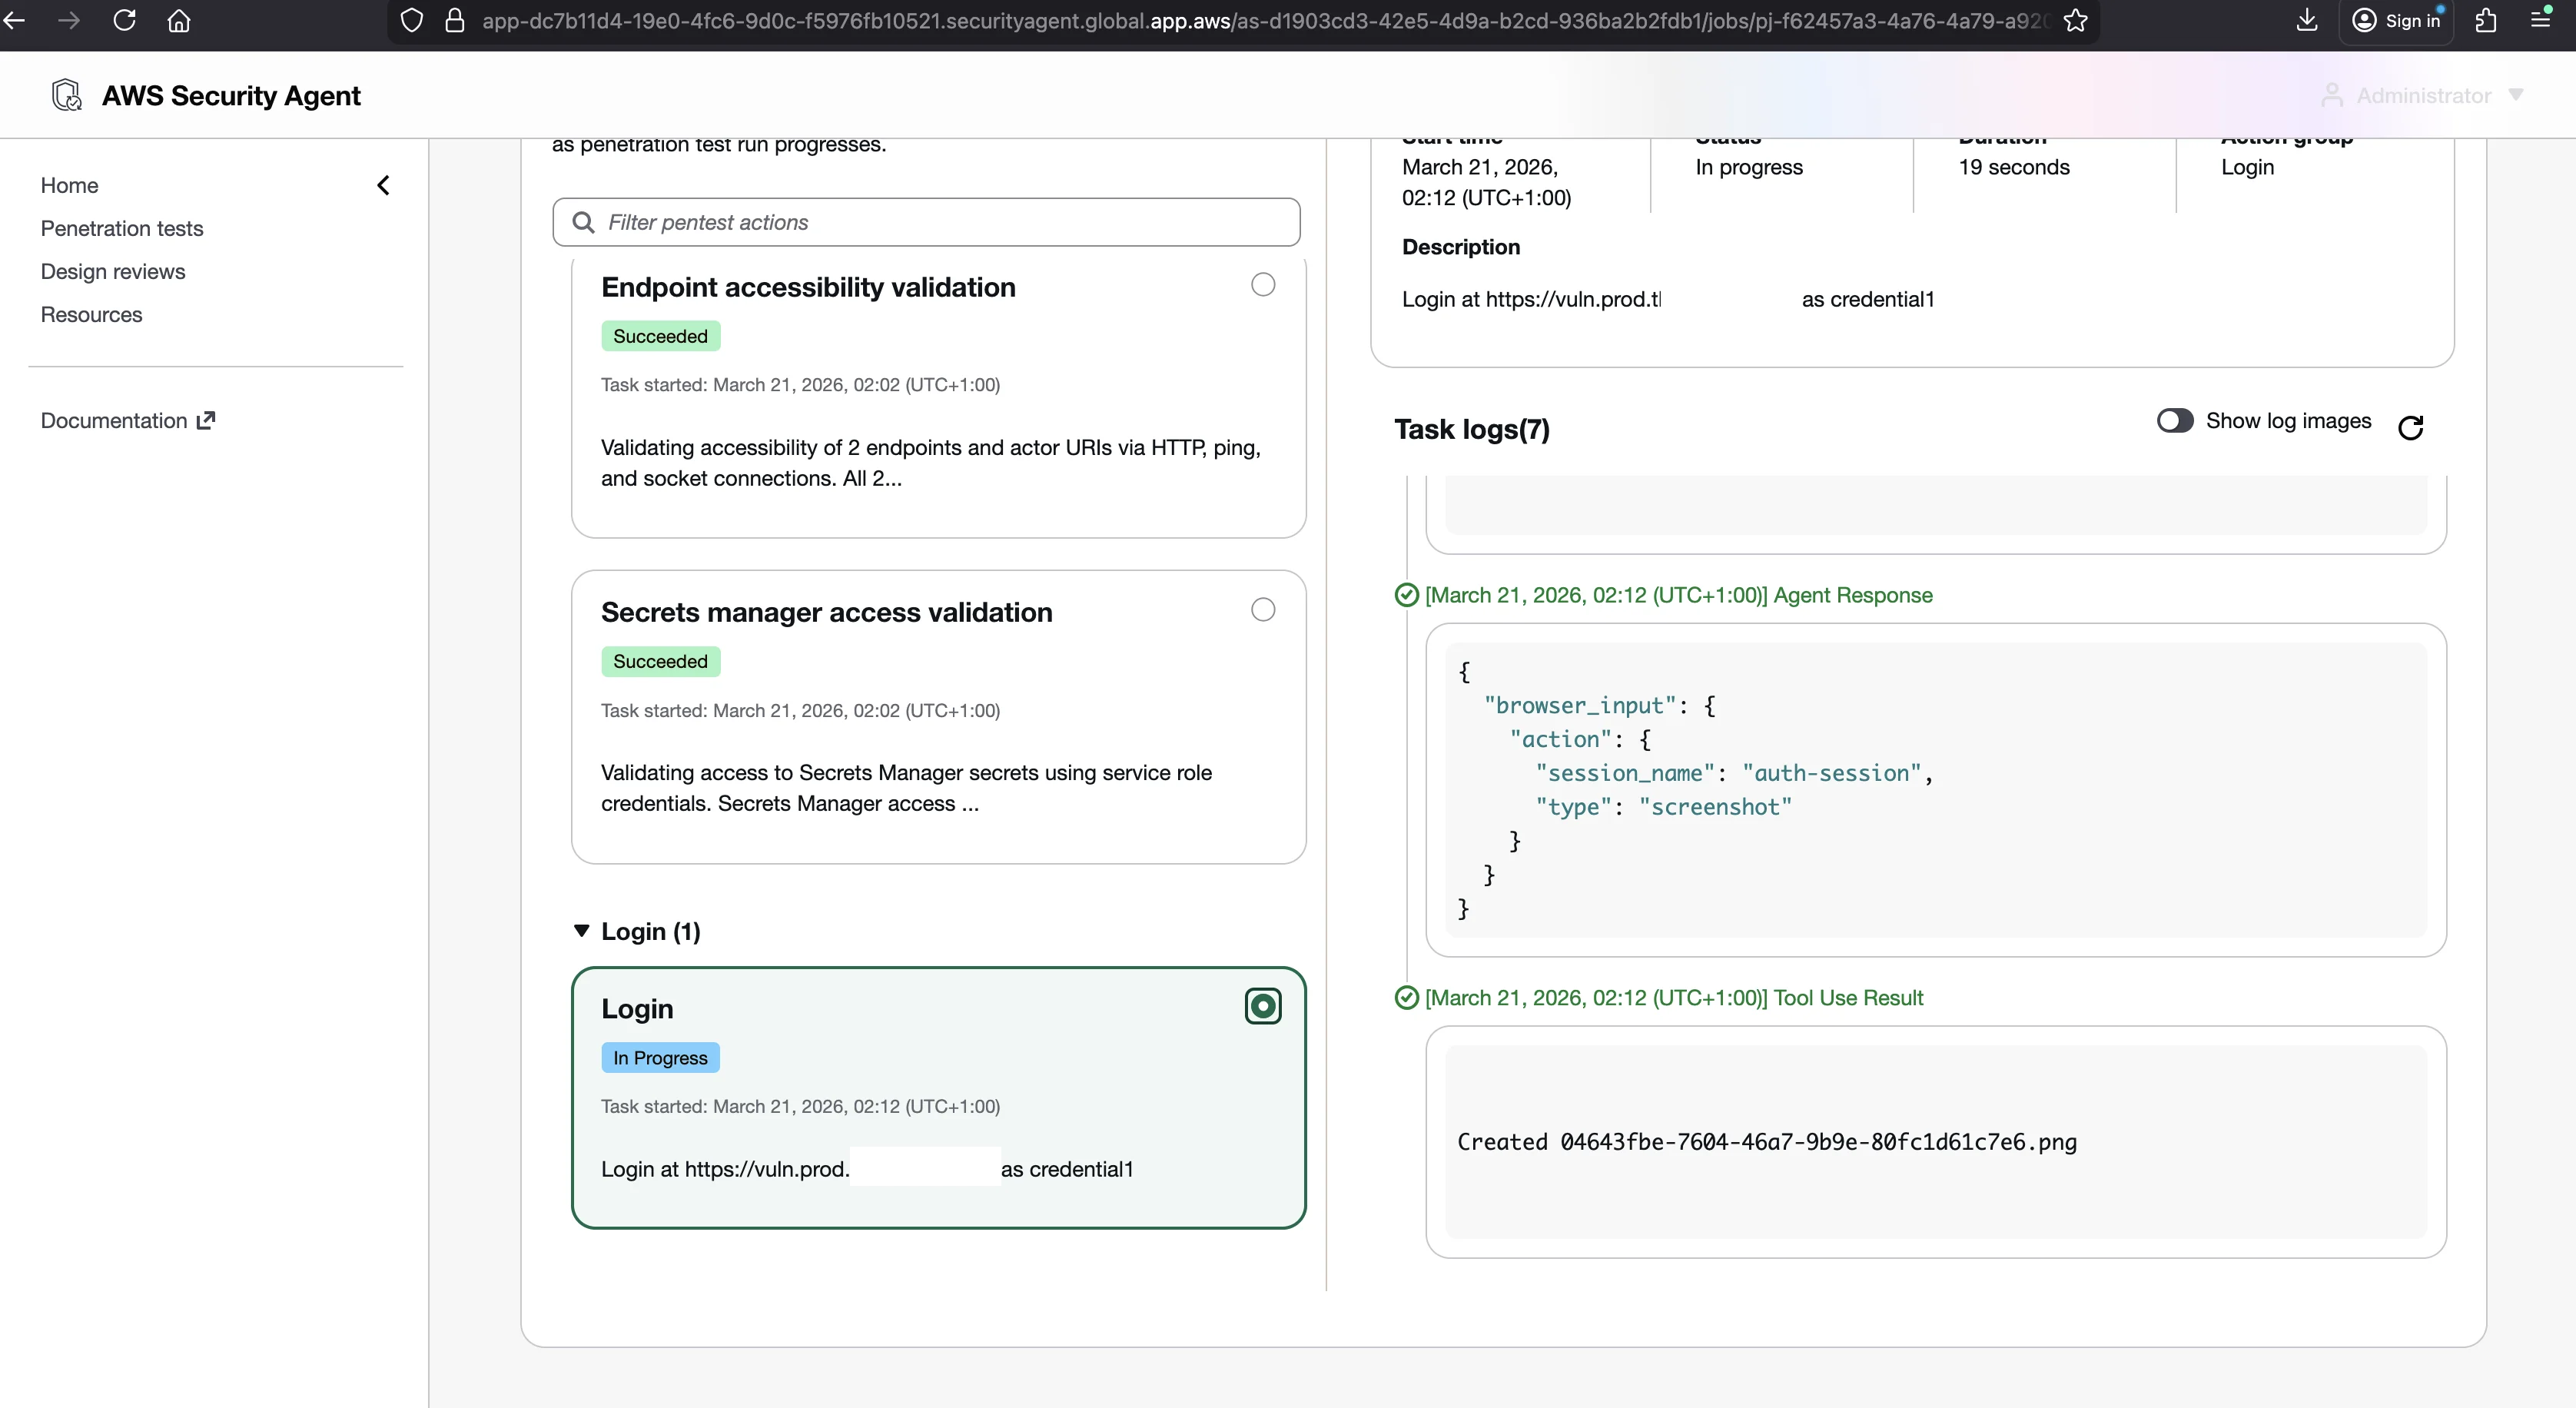Click Succeeded badge on Secrets manager card
Image resolution: width=2576 pixels, height=1408 pixels.
point(660,661)
